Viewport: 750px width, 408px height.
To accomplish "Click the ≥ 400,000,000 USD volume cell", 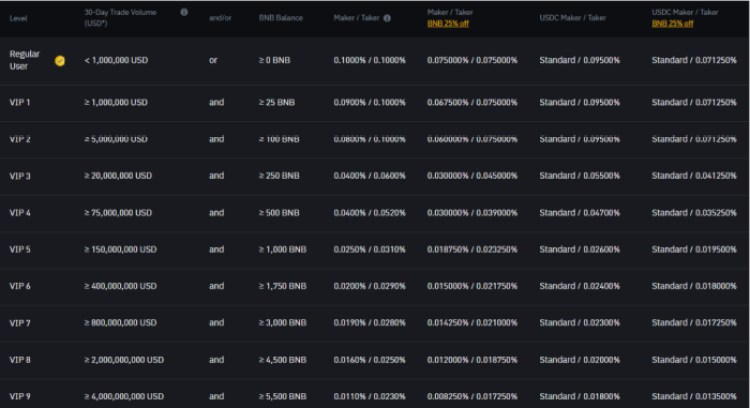I will 121,286.
